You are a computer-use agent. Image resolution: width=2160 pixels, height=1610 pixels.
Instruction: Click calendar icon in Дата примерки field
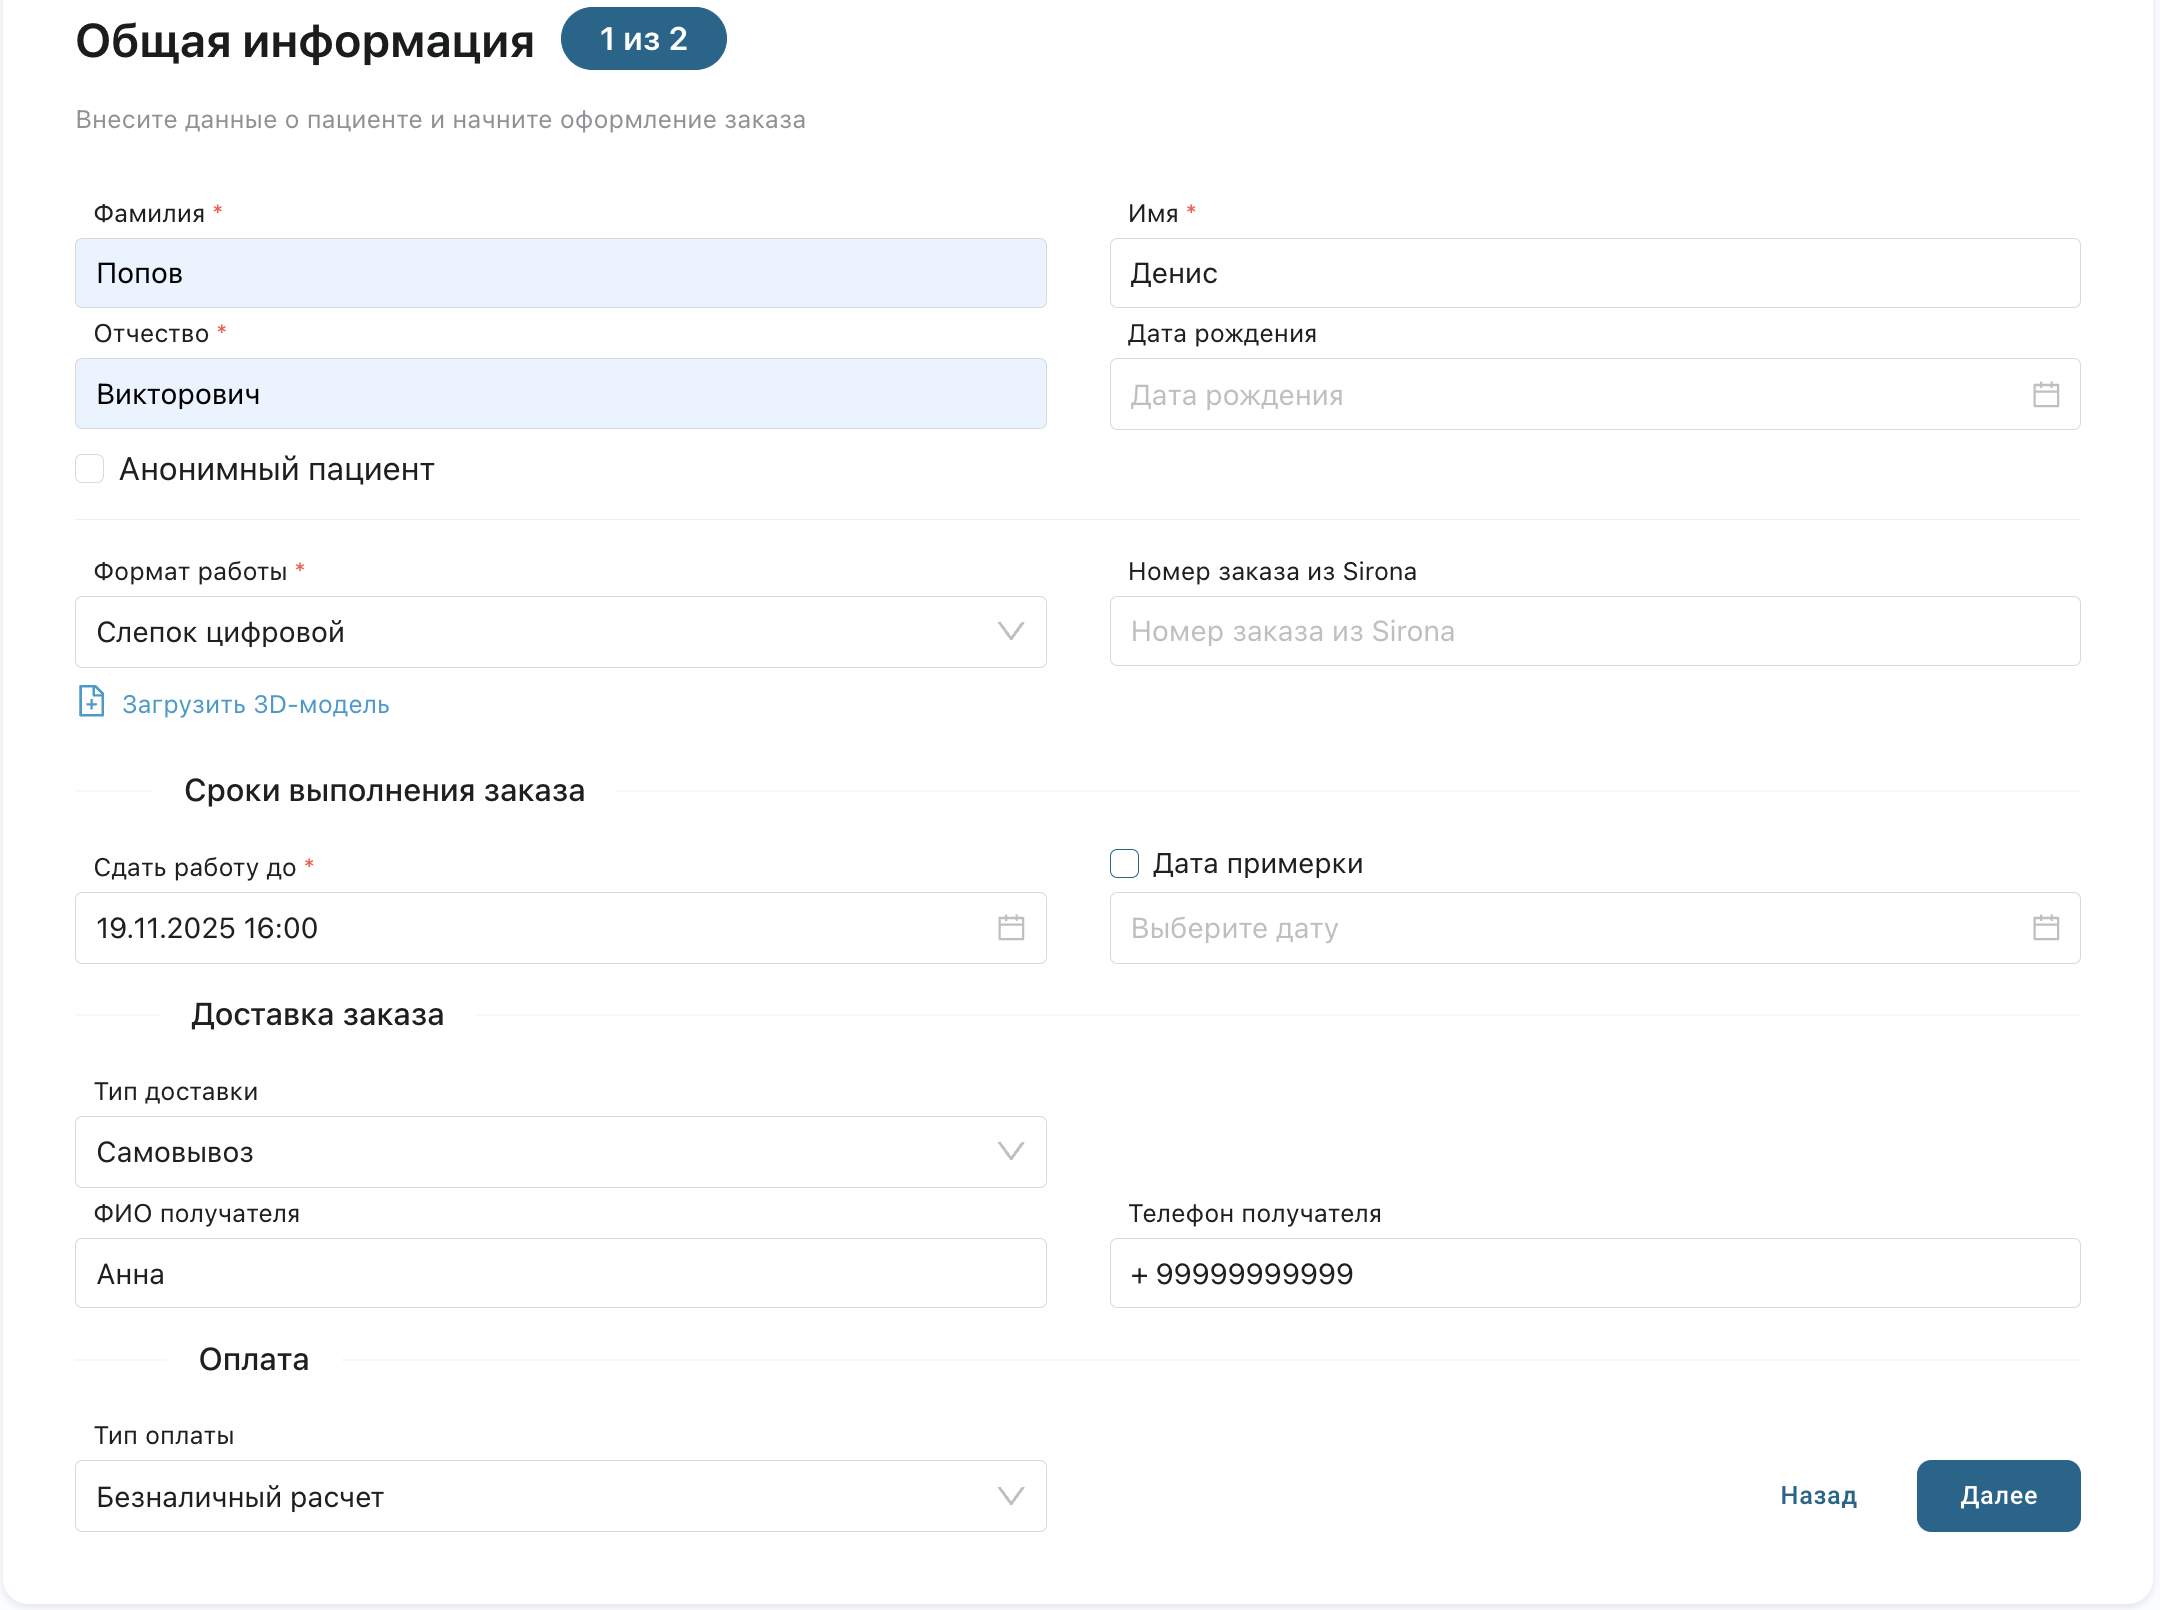click(2045, 928)
